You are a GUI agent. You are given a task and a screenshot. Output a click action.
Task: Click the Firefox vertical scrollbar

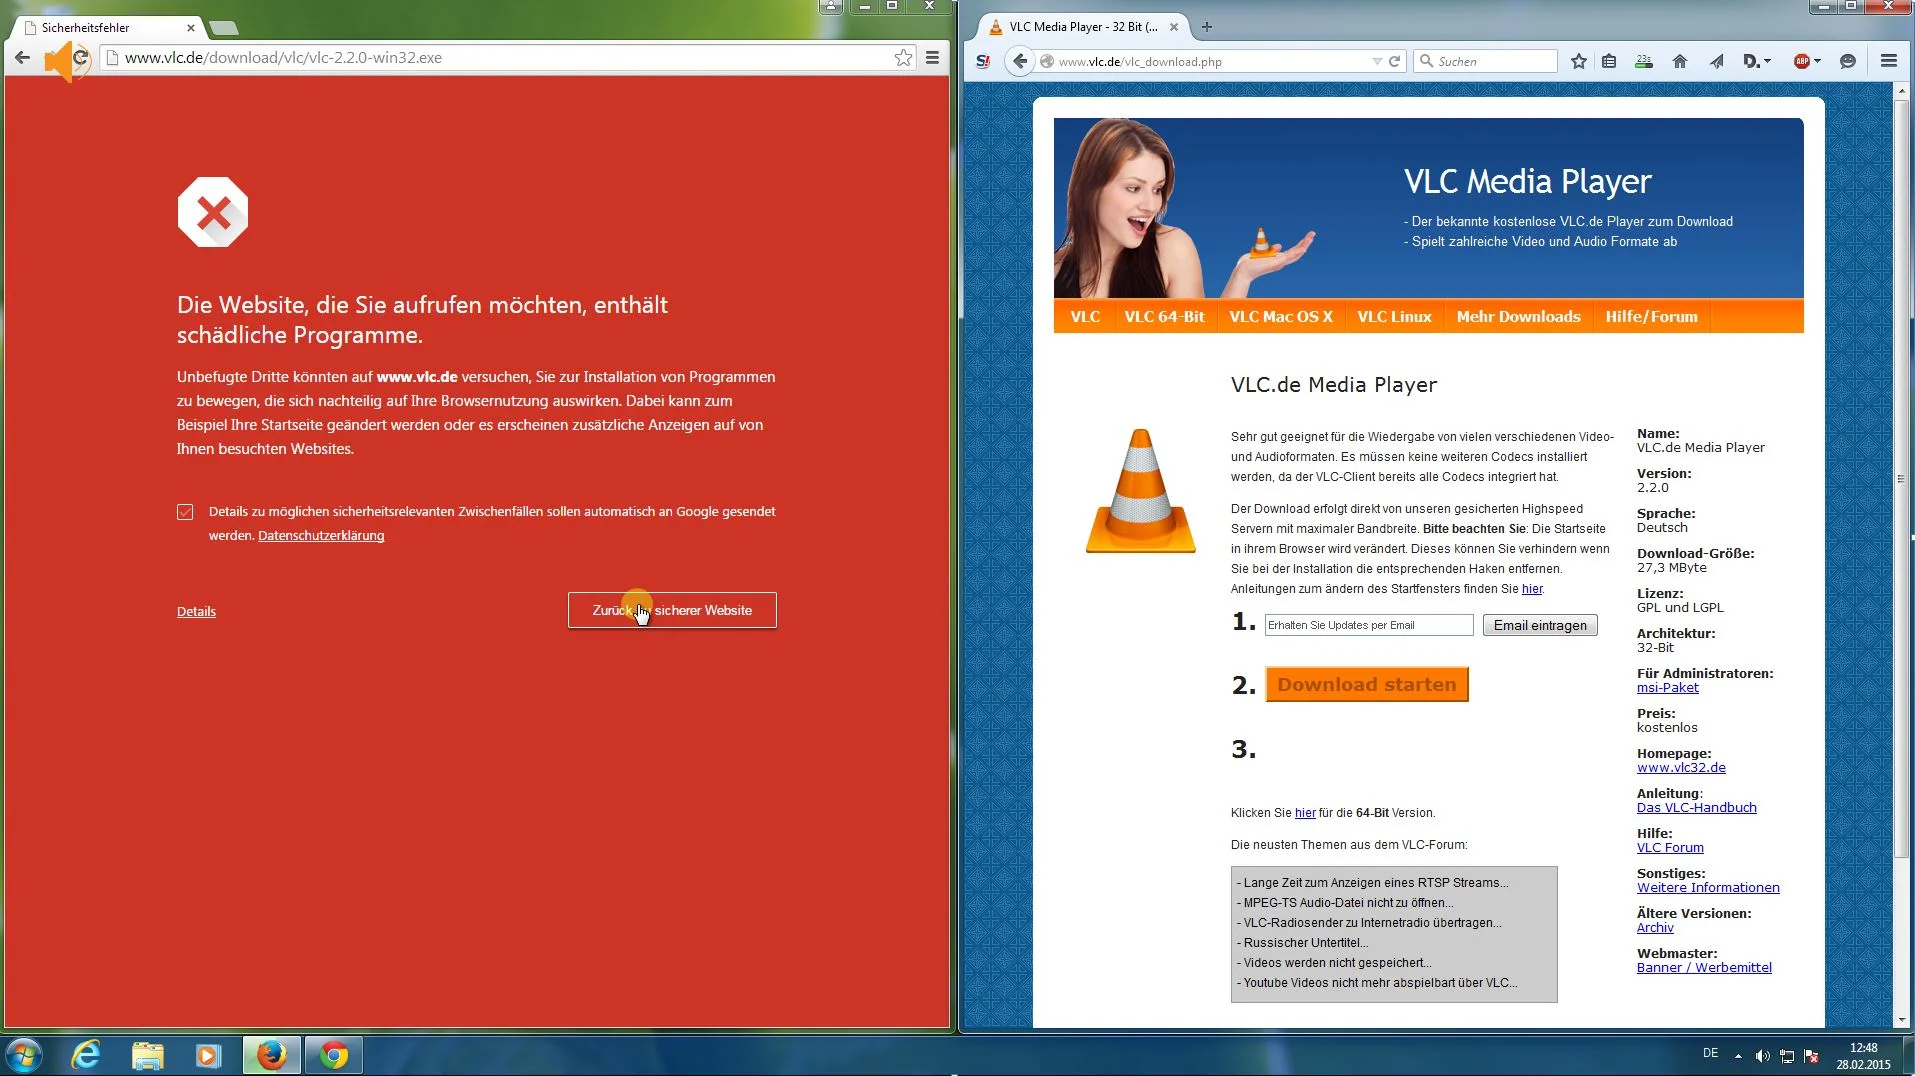[1901, 478]
